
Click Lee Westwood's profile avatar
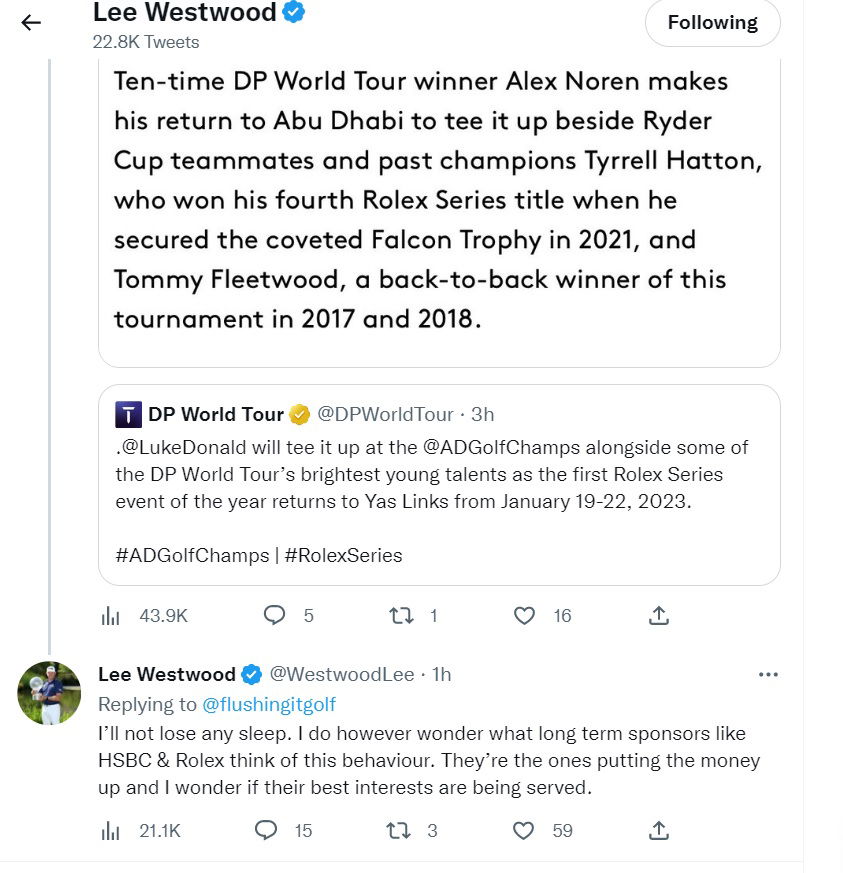point(49,693)
